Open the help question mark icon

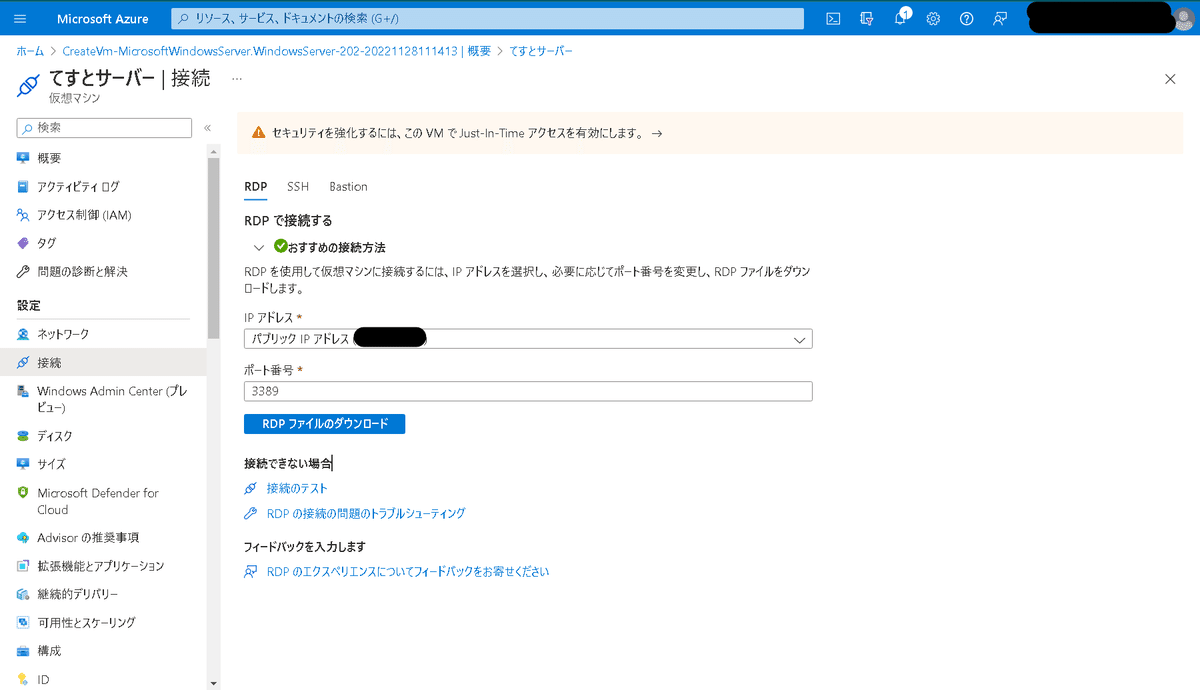[x=966, y=19]
